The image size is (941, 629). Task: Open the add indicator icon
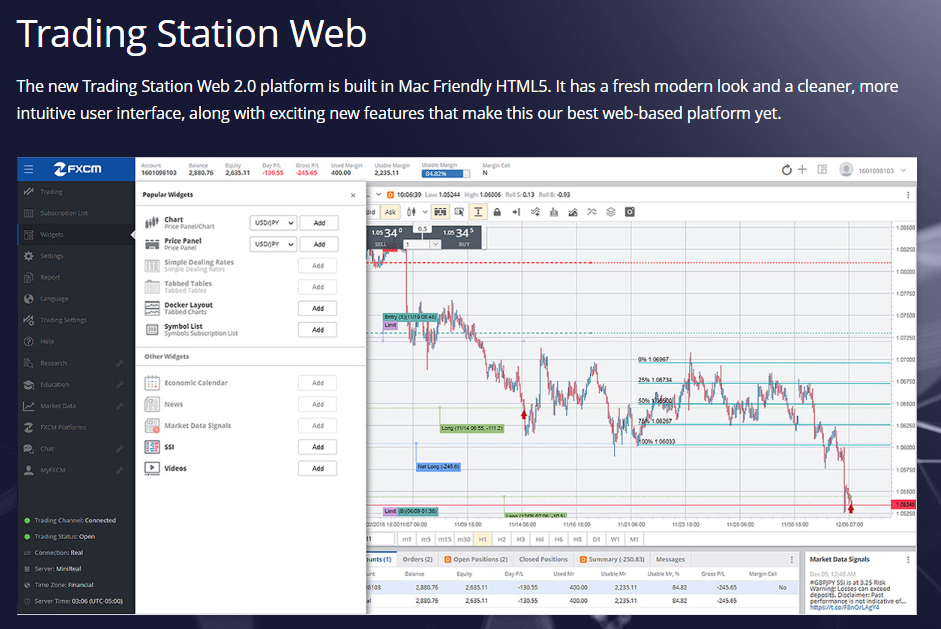pyautogui.click(x=535, y=212)
